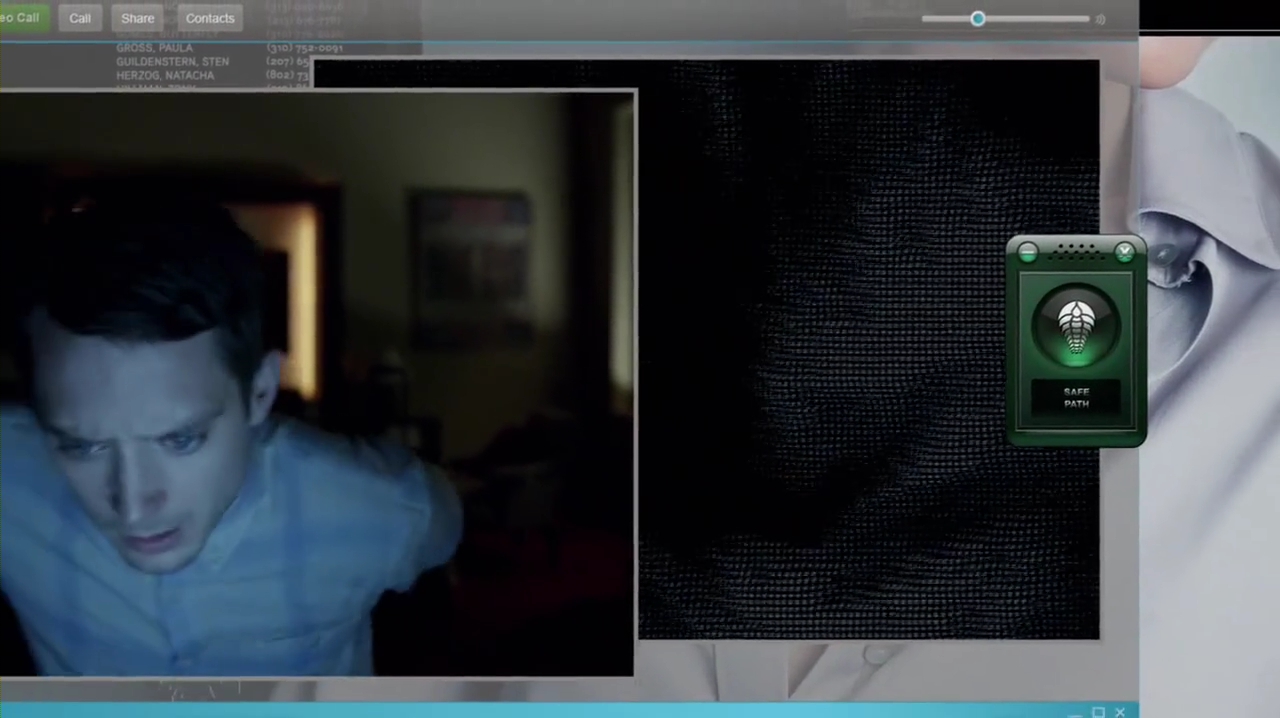Select the dark static video feed panel
This screenshot has height=718, width=1280.
point(868,349)
